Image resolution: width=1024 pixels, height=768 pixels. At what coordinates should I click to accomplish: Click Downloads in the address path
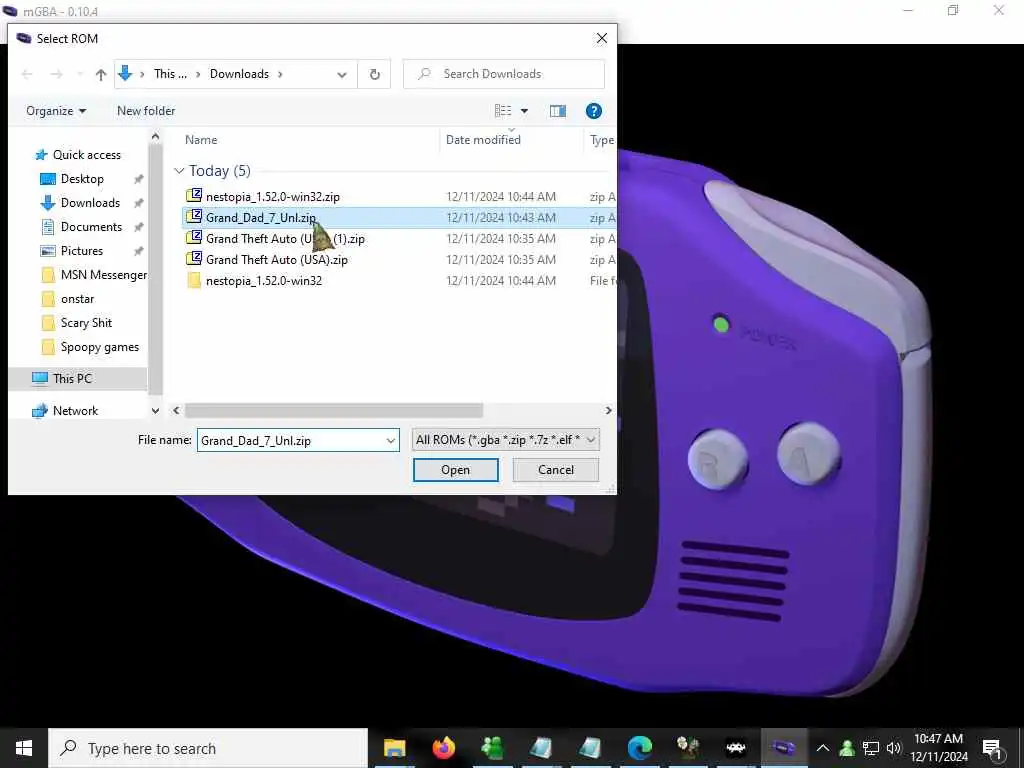tap(239, 74)
